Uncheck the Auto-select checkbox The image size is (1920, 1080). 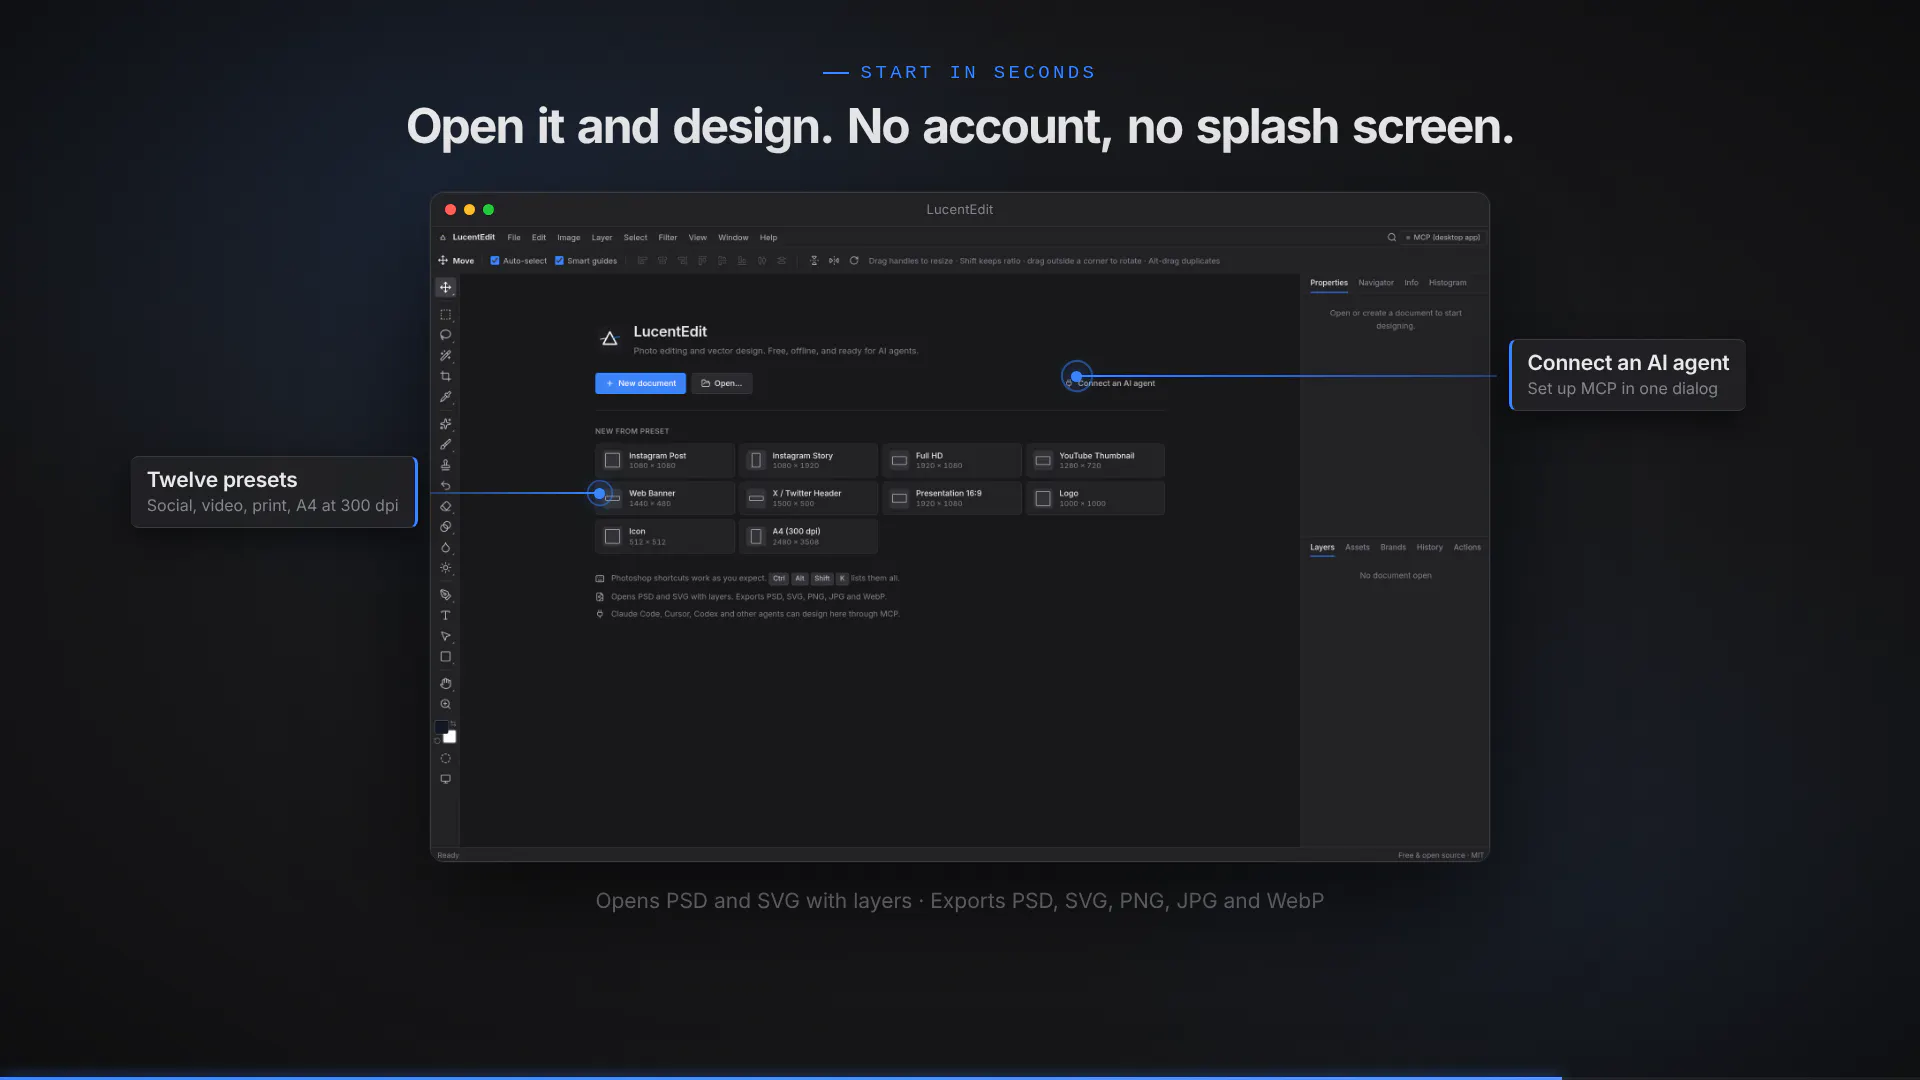click(494, 261)
